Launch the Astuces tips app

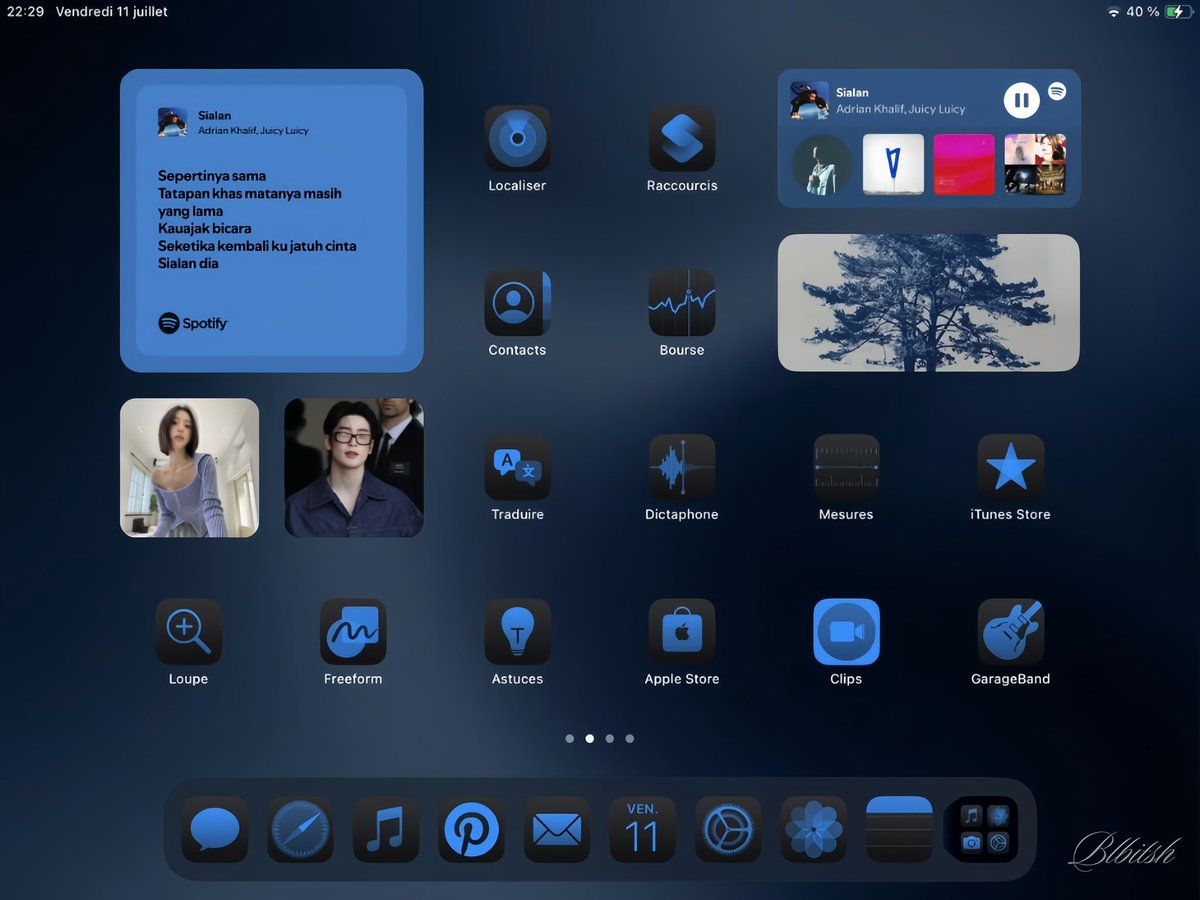pos(517,632)
